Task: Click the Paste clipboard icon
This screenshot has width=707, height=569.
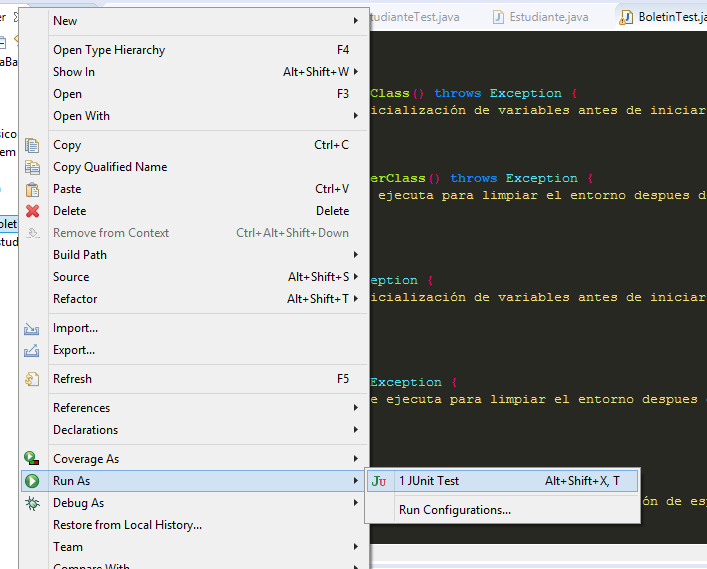Action: pyautogui.click(x=32, y=189)
